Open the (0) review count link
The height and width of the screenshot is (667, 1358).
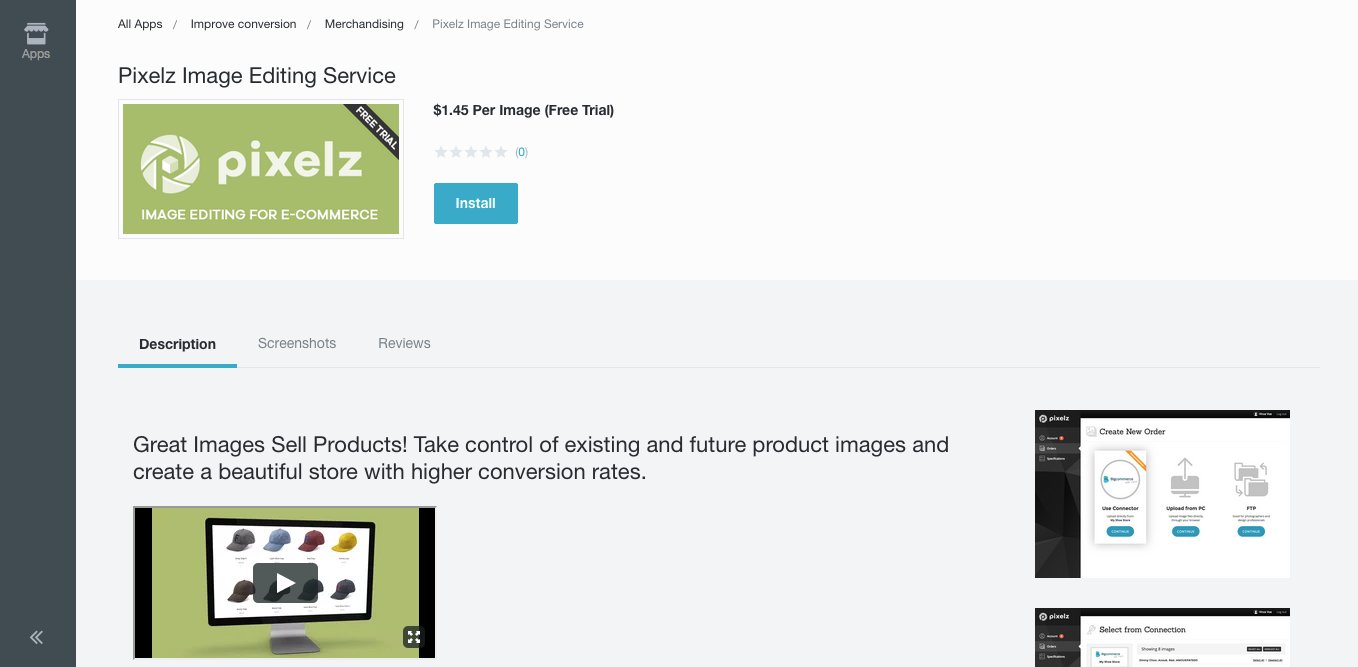click(521, 152)
